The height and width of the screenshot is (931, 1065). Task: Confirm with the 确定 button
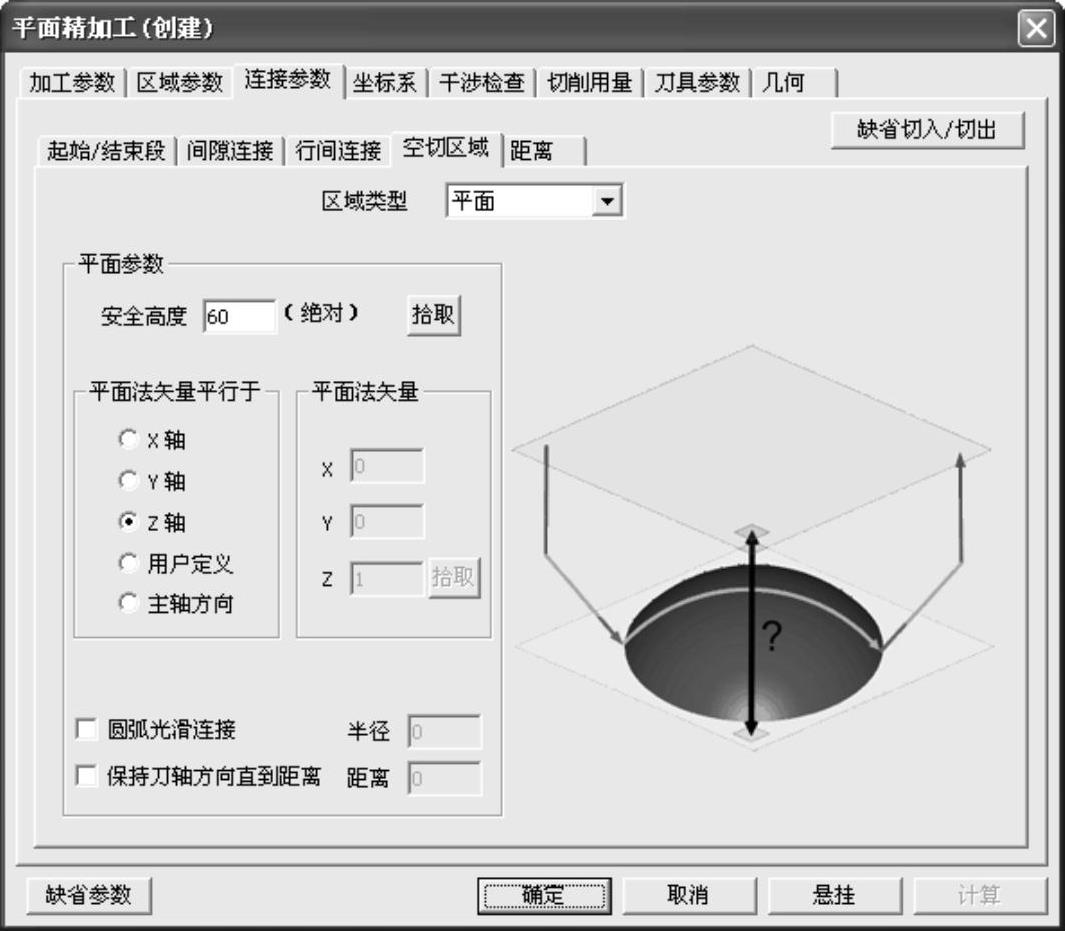pos(544,895)
